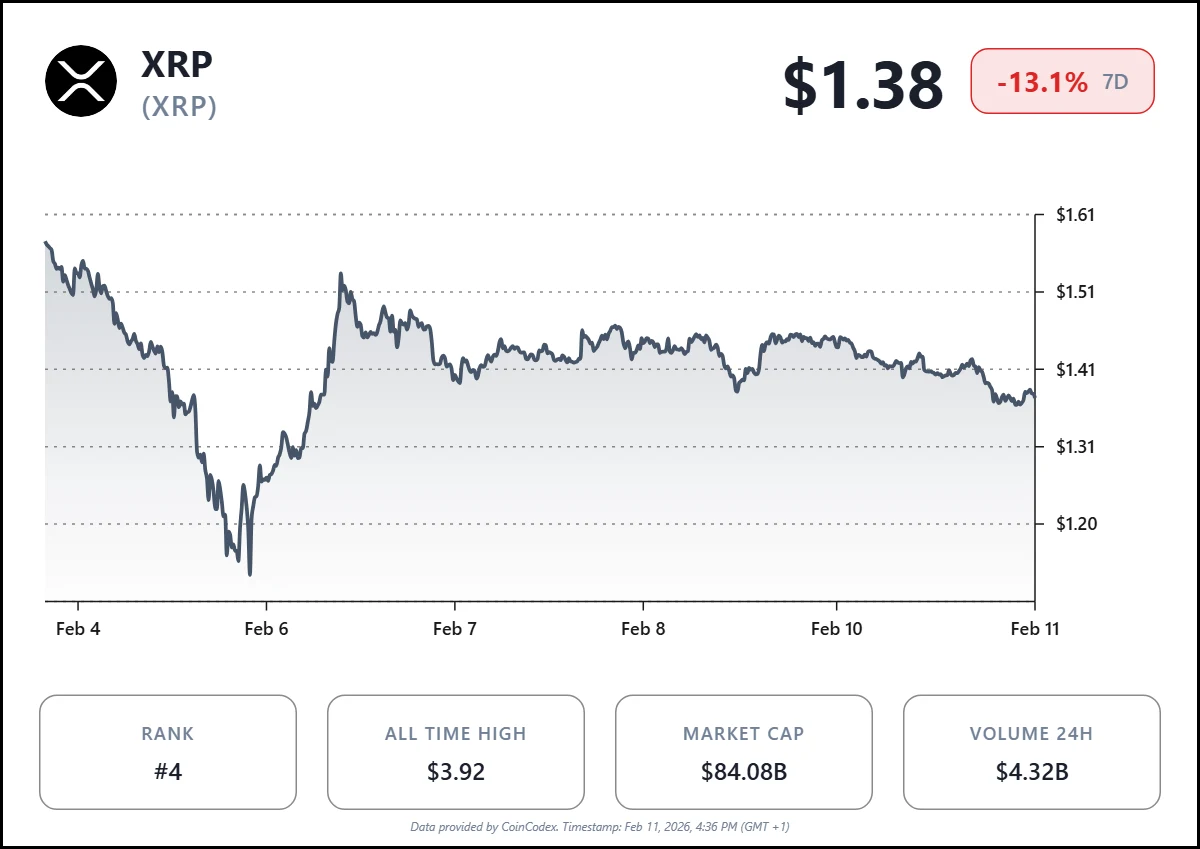
Task: Click the $1.41 price axis label
Action: click(x=1076, y=370)
